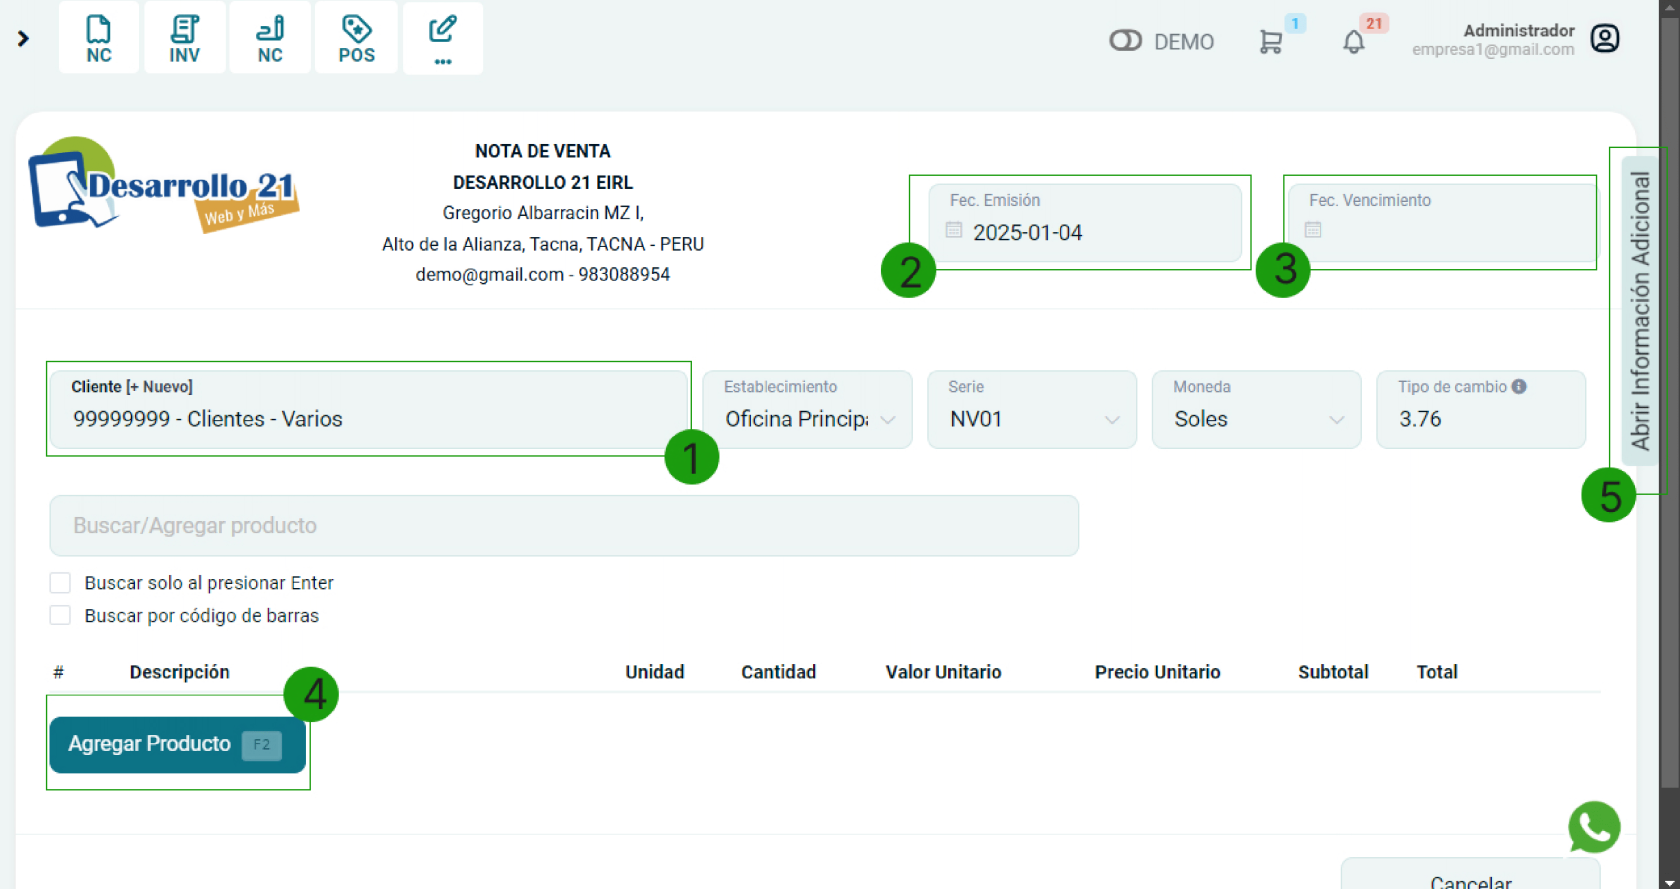Click the [+ Nuevo] client link

tap(159, 387)
